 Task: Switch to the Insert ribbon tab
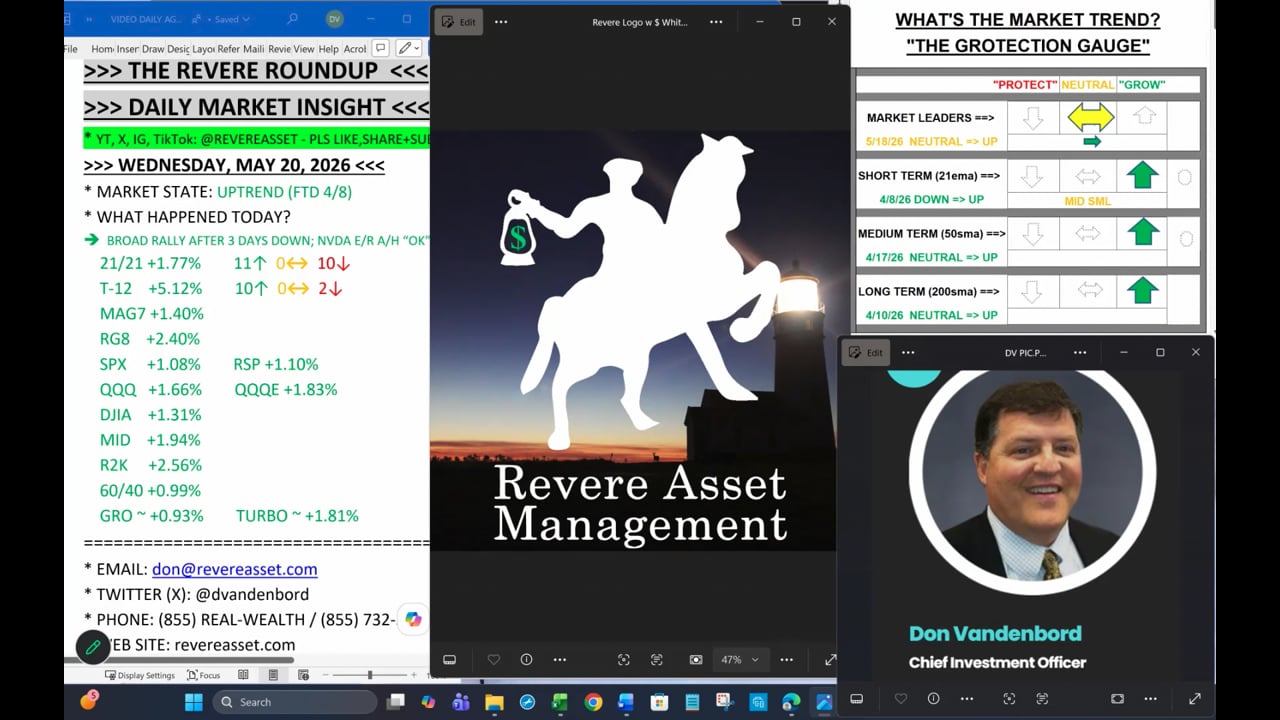(x=127, y=49)
